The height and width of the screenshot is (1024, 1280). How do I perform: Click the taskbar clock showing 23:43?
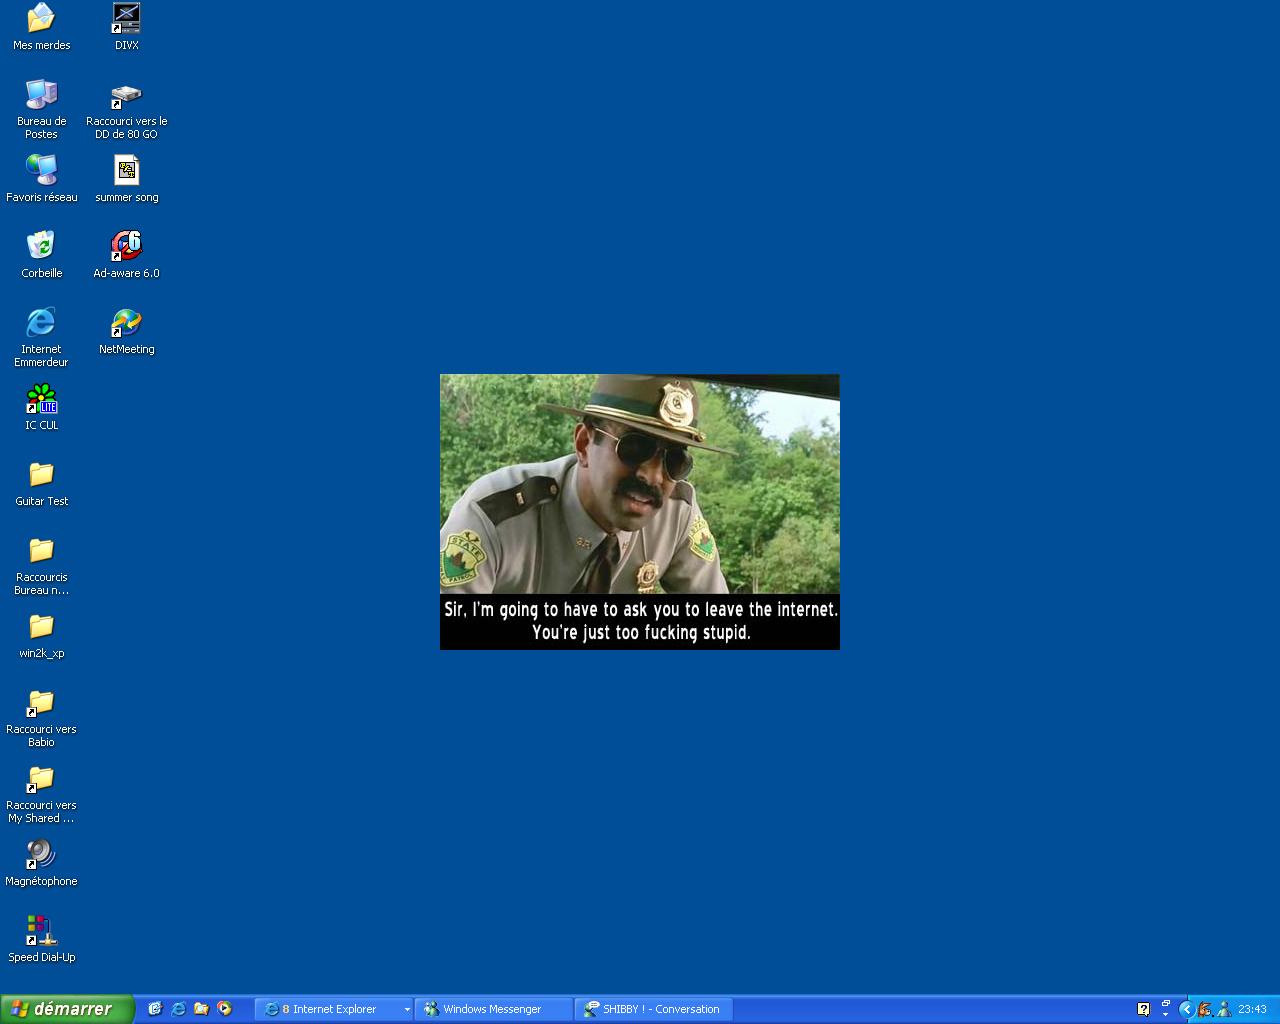[1252, 1009]
